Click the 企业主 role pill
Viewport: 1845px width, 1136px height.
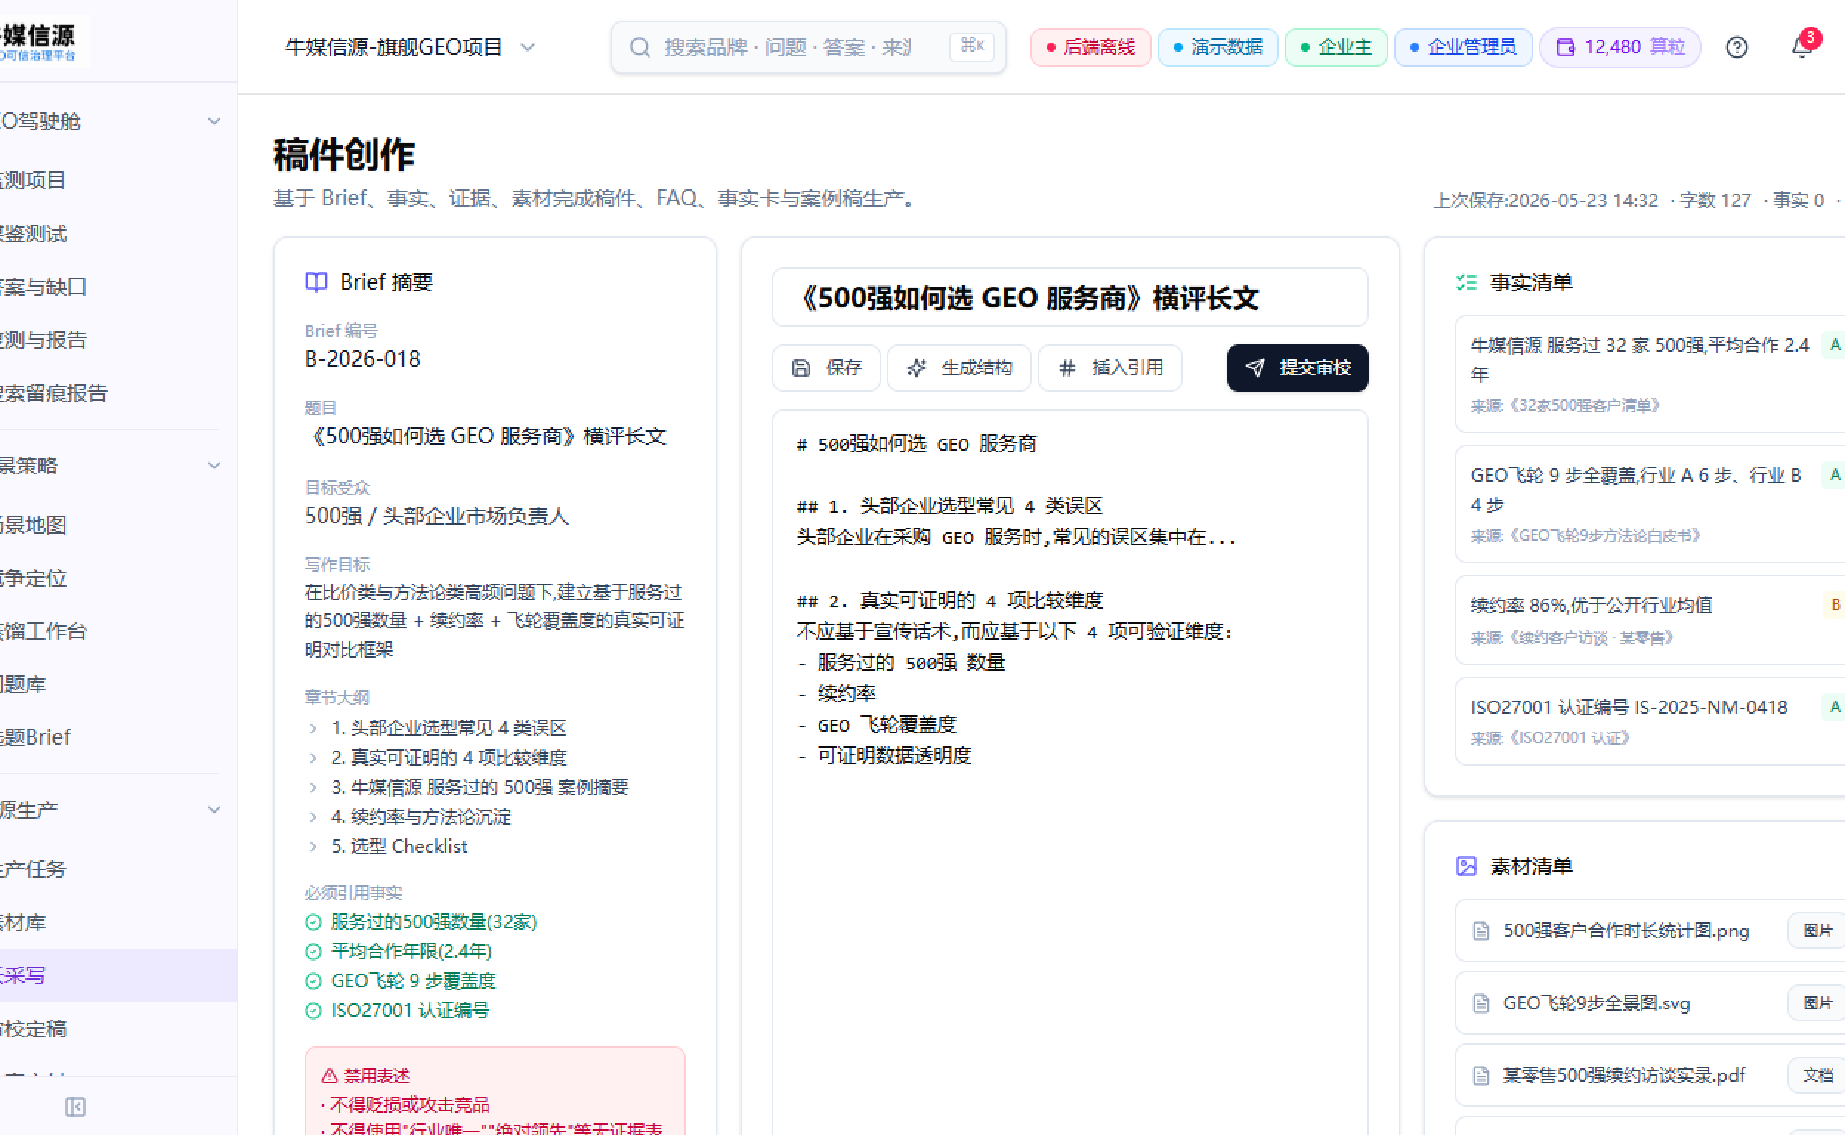click(x=1335, y=47)
